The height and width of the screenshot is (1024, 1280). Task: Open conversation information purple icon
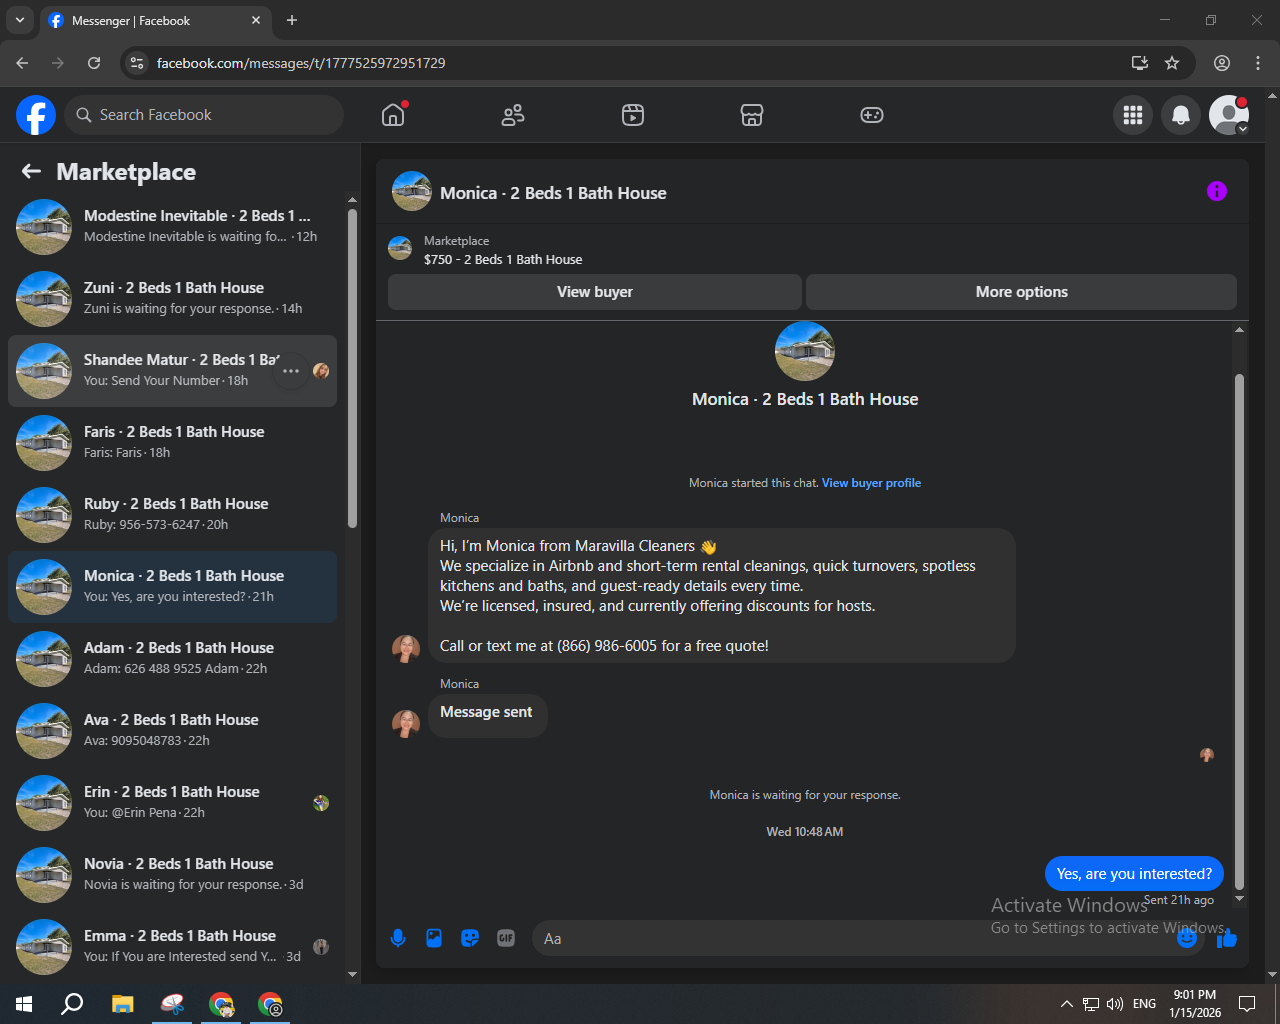click(1217, 191)
